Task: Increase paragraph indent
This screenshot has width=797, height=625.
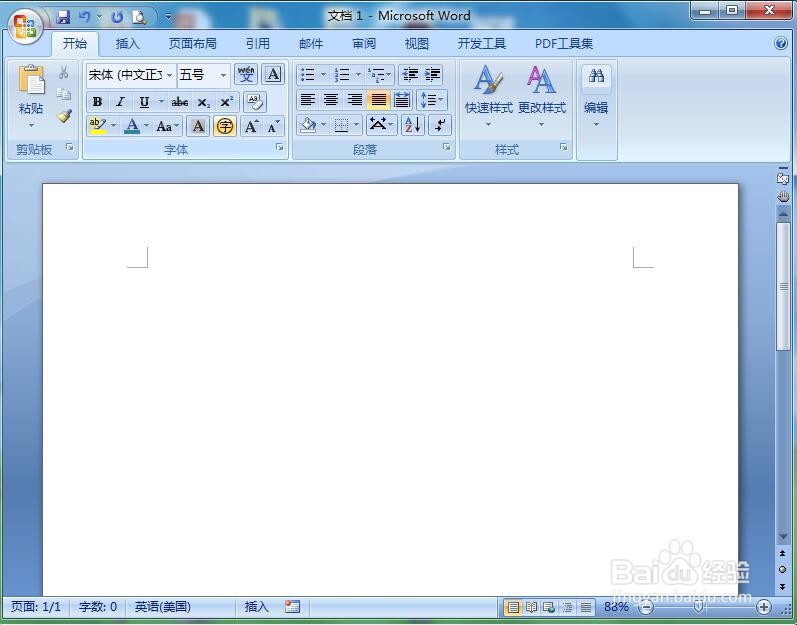Action: (432, 75)
